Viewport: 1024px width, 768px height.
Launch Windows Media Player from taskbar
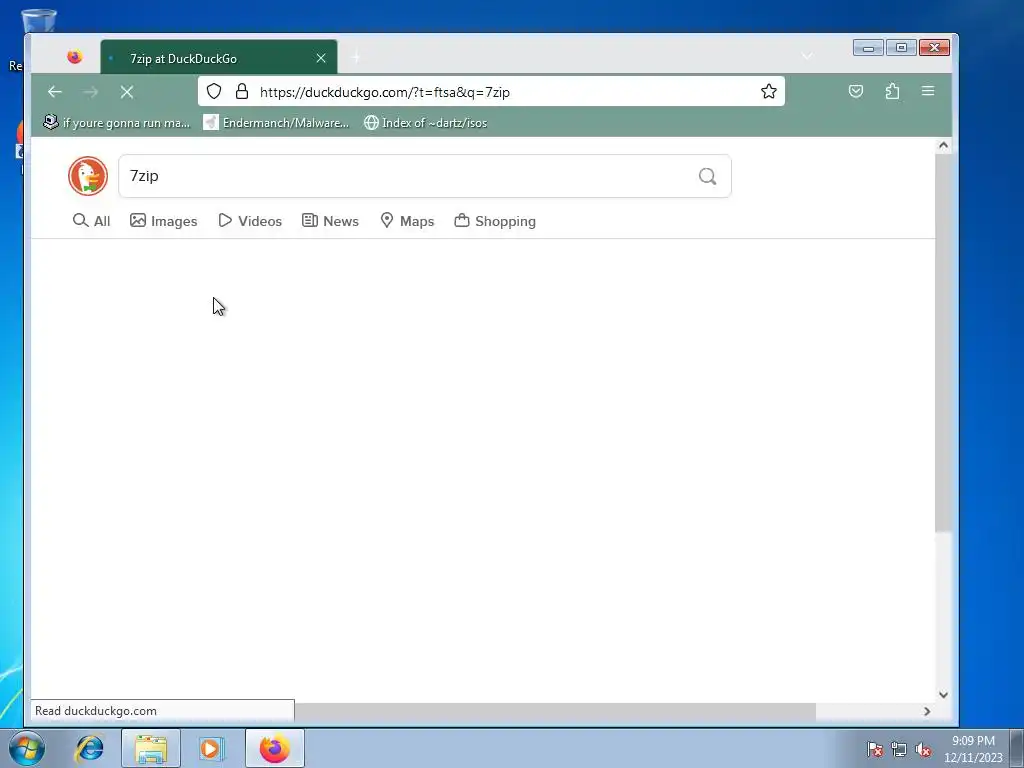tap(211, 748)
